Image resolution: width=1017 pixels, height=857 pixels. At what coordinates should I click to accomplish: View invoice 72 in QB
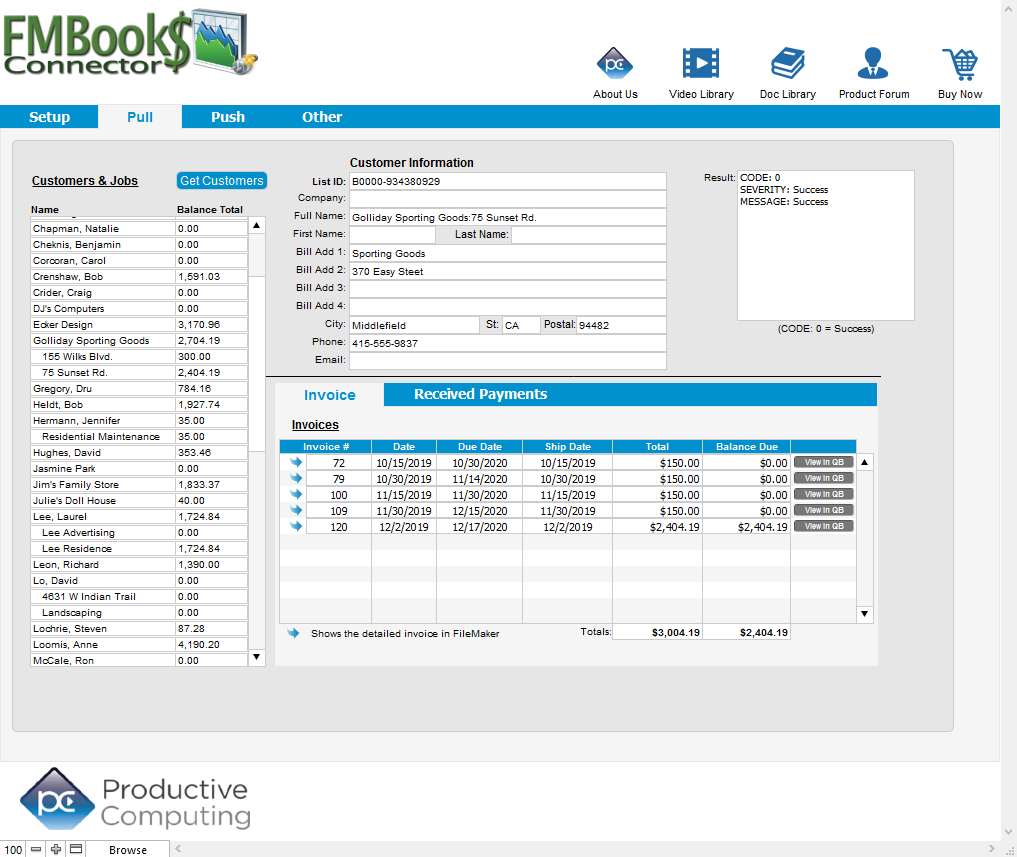pos(824,463)
